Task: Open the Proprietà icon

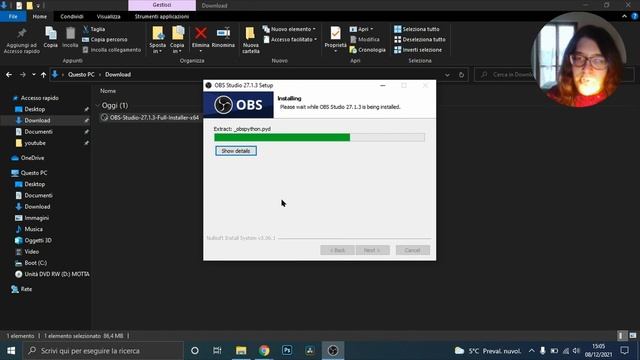Action: (336, 33)
